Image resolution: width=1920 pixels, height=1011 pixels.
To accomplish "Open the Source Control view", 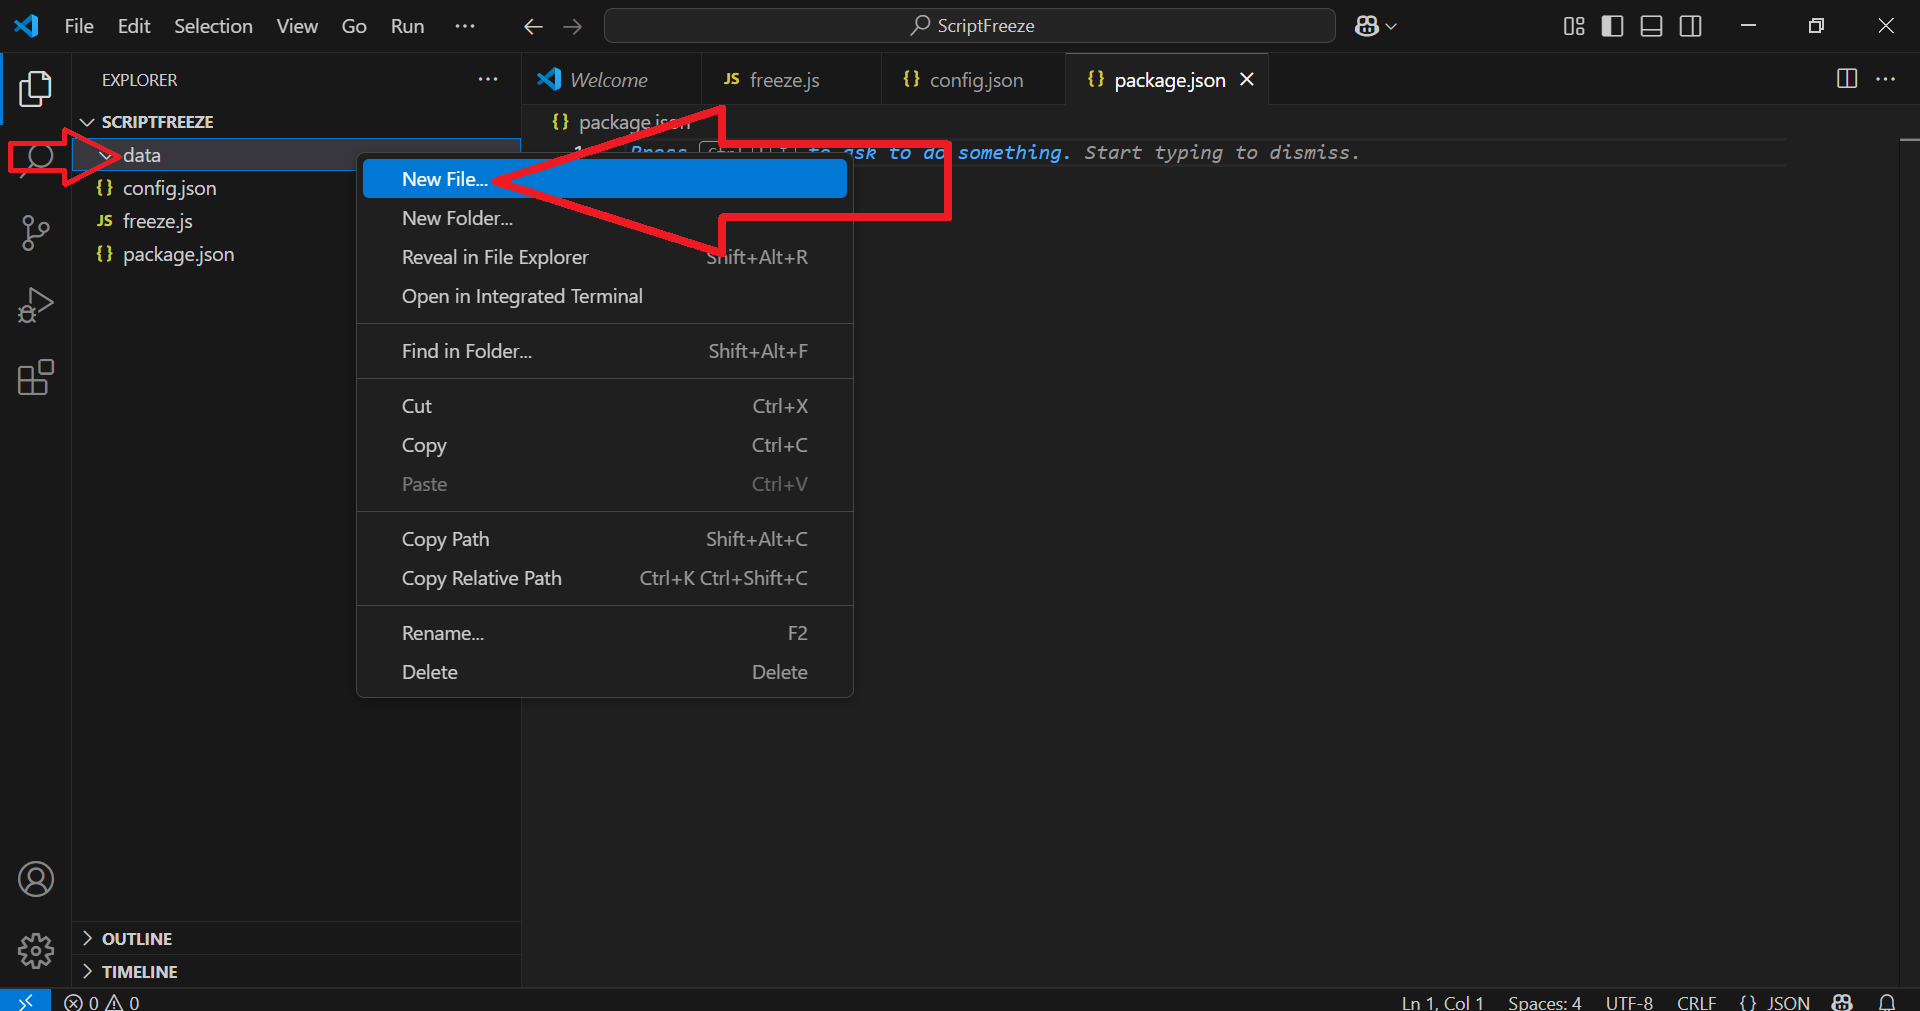I will coord(35,232).
